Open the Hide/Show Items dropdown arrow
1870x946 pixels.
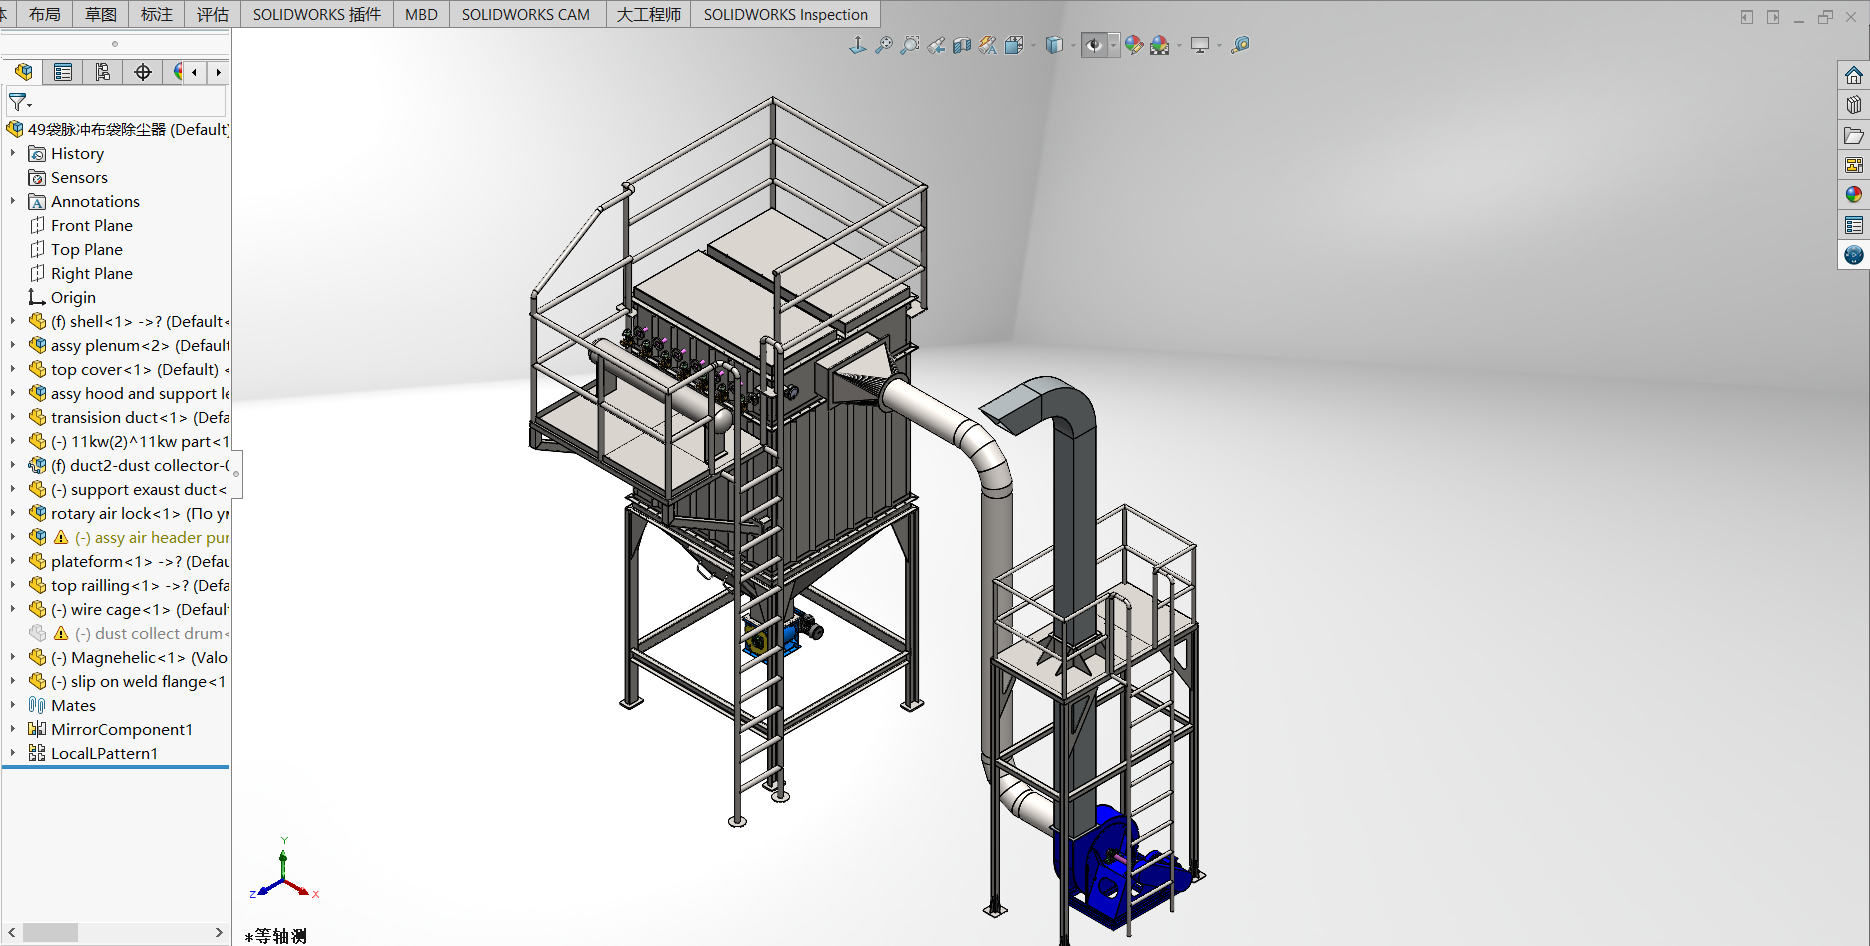[1113, 45]
